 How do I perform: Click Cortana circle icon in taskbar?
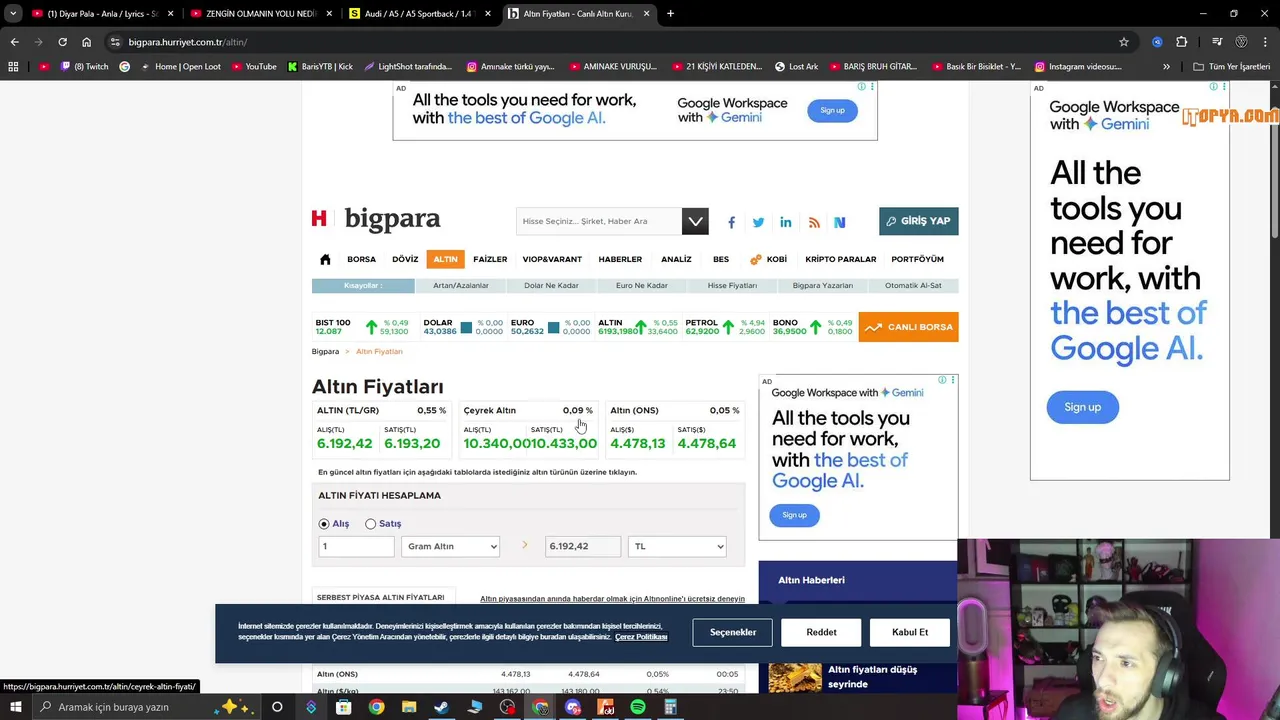coord(277,707)
